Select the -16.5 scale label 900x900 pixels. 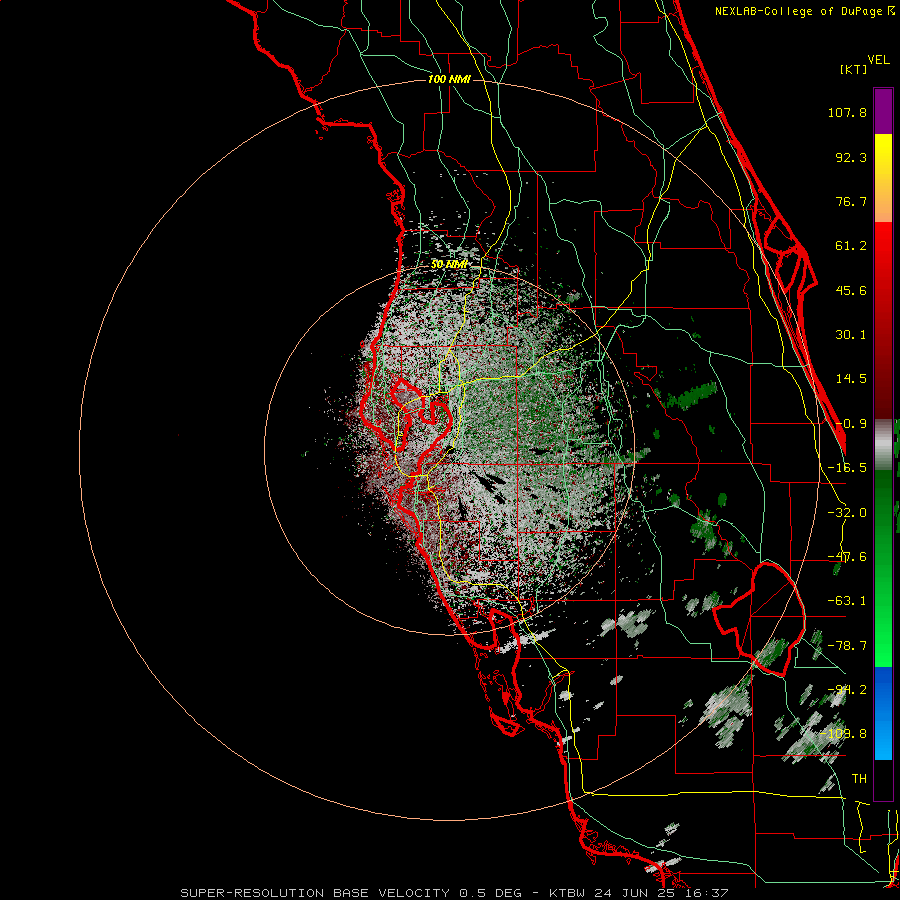[x=847, y=468]
